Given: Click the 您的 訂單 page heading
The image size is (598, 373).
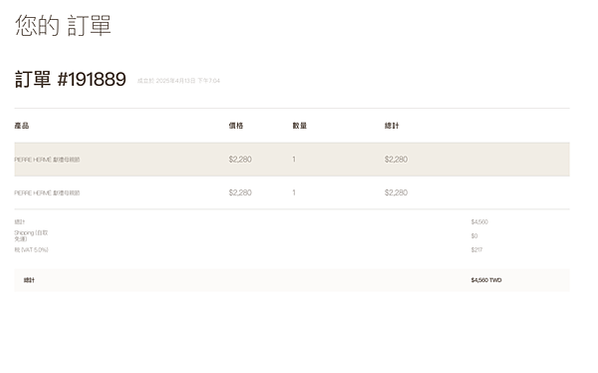Looking at the screenshot, I should pos(63,26).
